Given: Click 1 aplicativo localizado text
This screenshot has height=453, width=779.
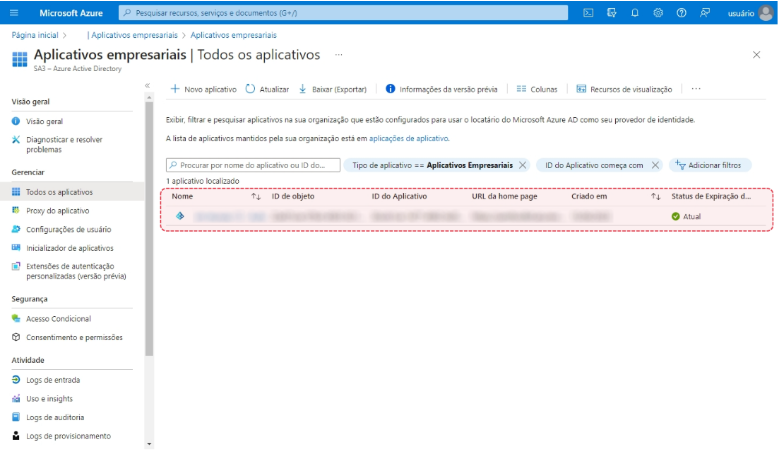Looking at the screenshot, I should (x=203, y=181).
